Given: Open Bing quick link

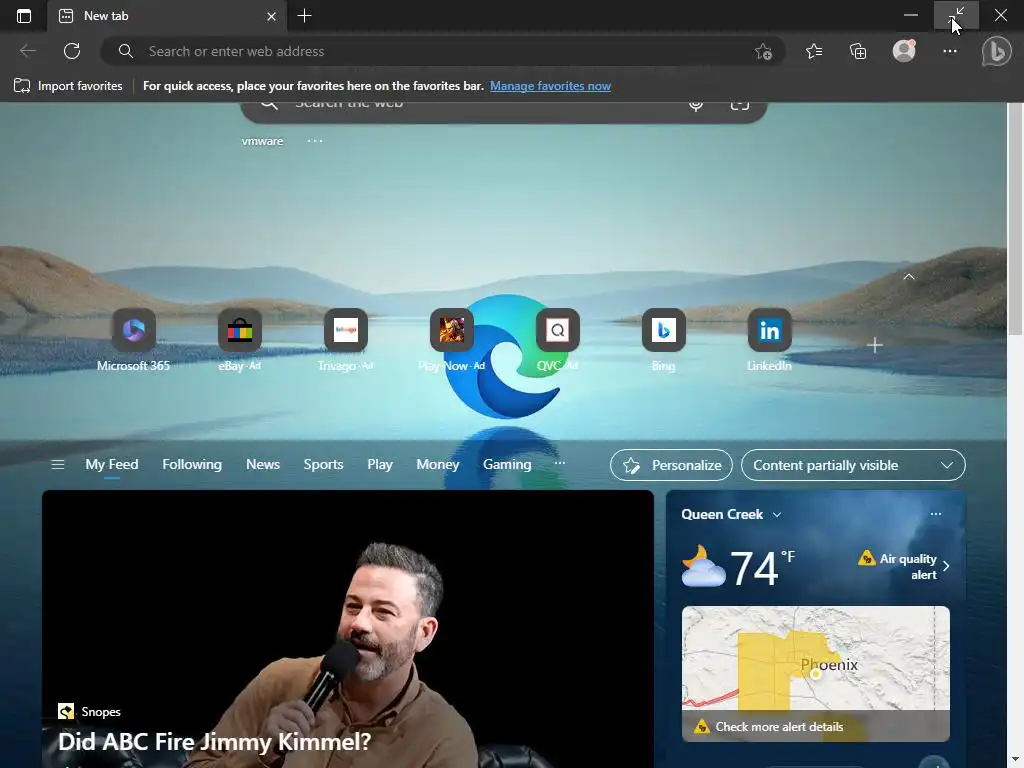Looking at the screenshot, I should pyautogui.click(x=664, y=340).
